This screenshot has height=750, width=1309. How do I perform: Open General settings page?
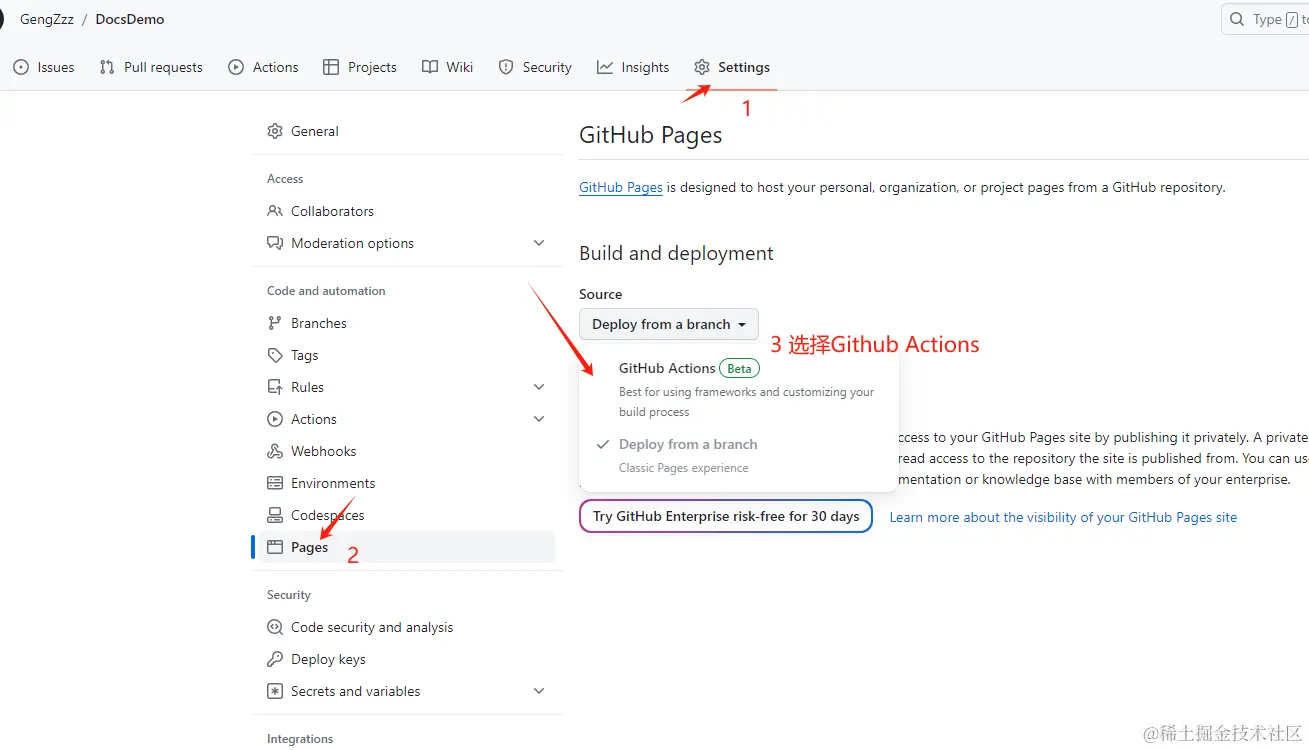click(407, 131)
